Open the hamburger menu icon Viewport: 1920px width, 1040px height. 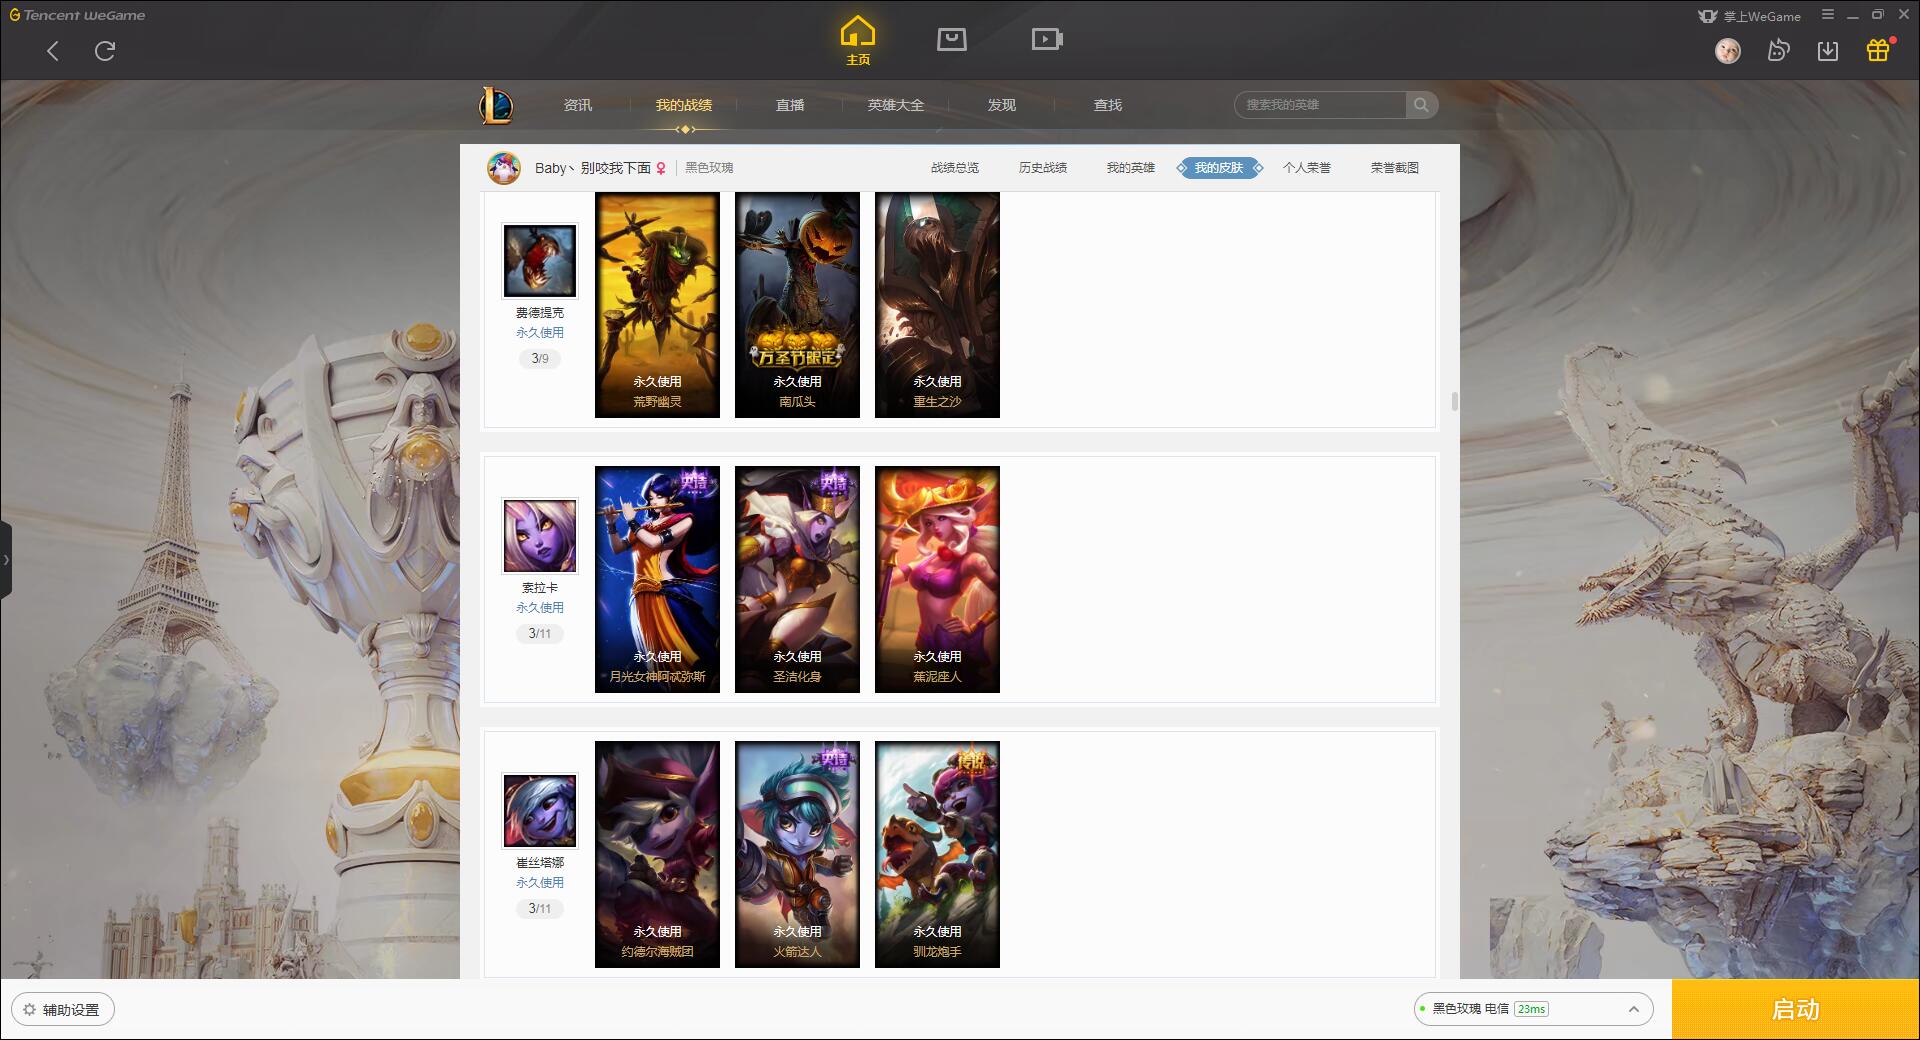pos(1827,15)
